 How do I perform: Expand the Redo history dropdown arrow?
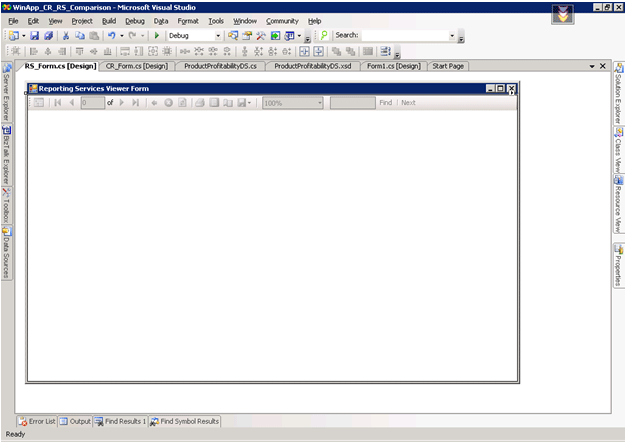[x=142, y=36]
